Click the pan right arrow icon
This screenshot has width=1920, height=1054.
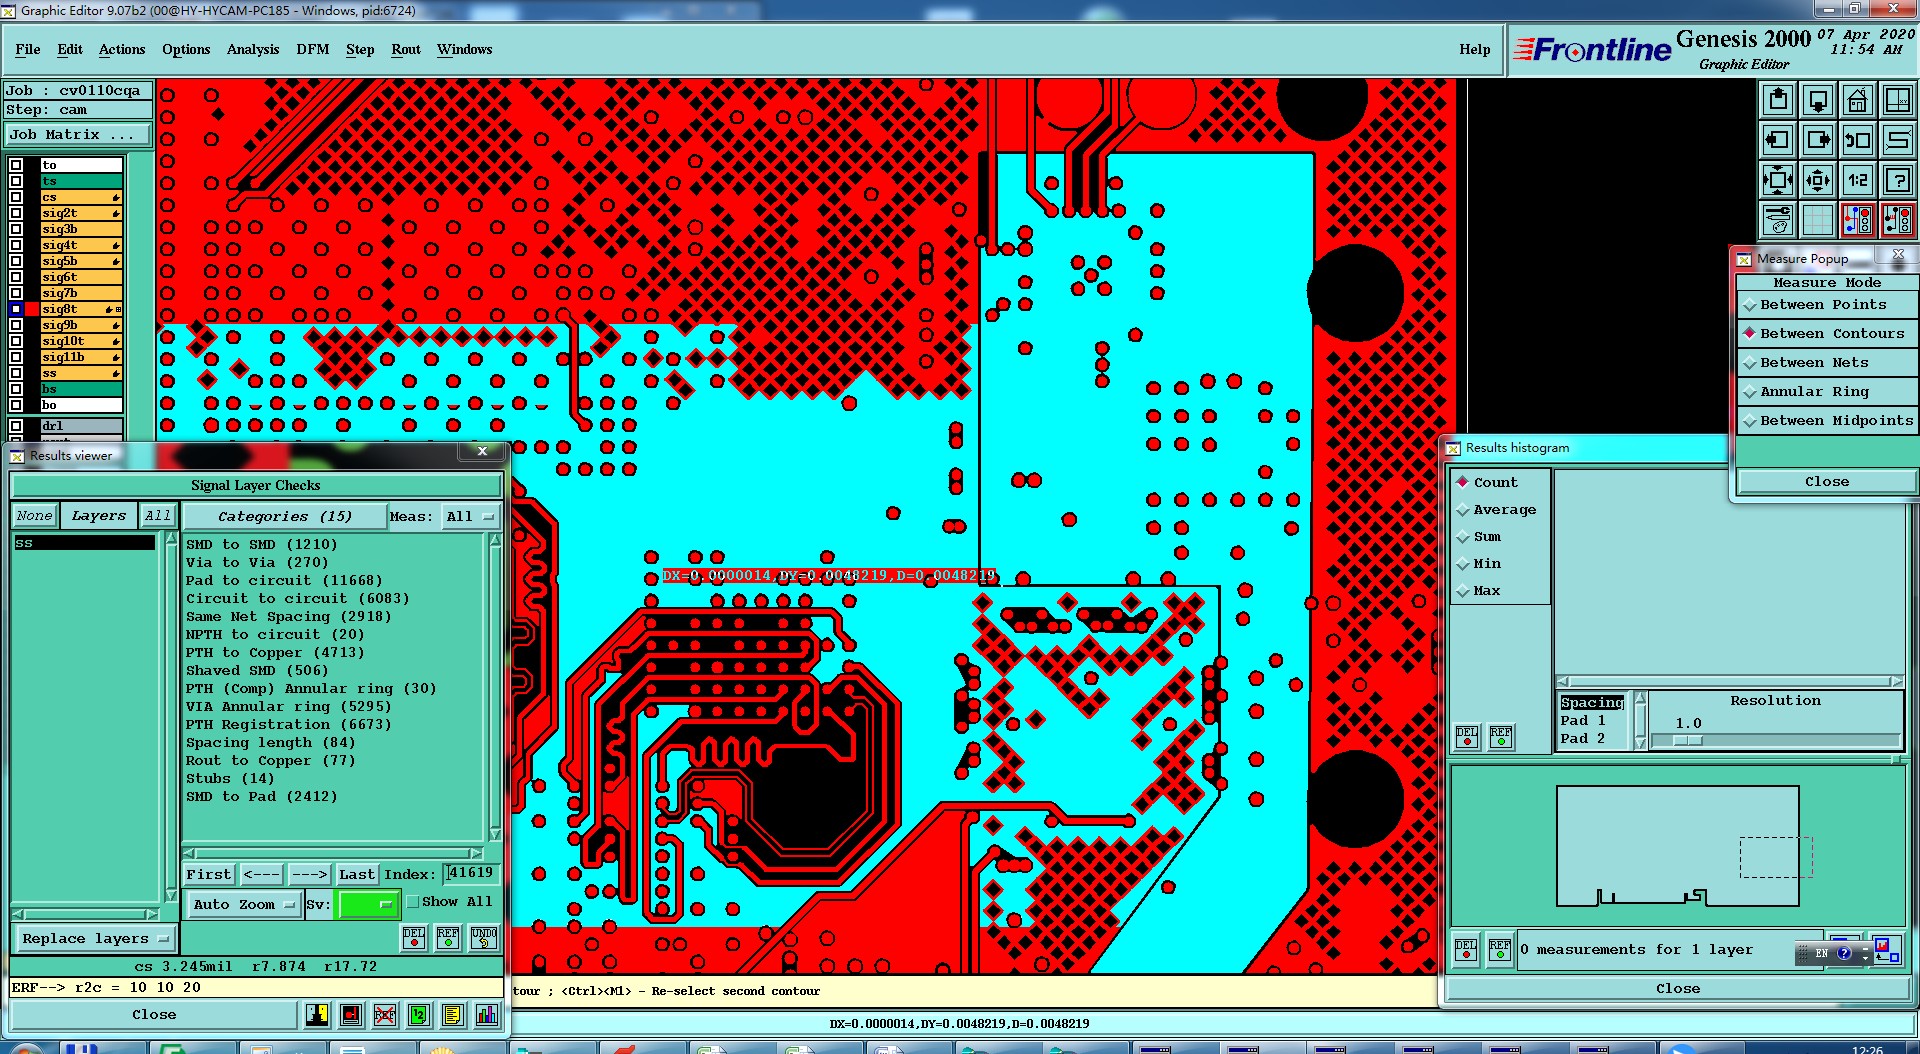coord(1818,140)
